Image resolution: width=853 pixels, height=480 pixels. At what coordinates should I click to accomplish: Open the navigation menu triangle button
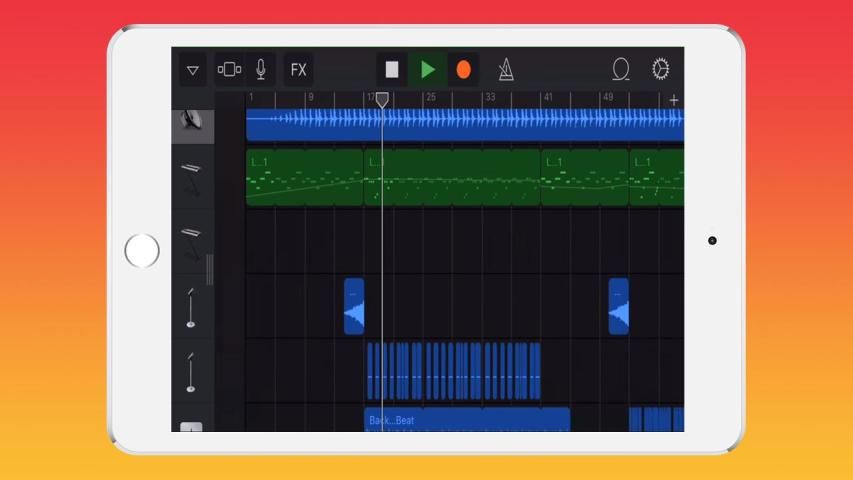(193, 70)
